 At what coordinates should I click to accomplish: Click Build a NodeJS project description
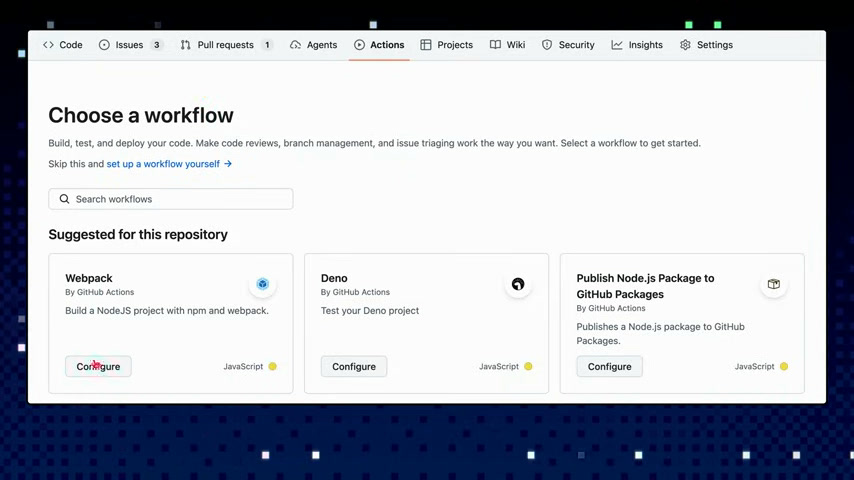(x=167, y=311)
